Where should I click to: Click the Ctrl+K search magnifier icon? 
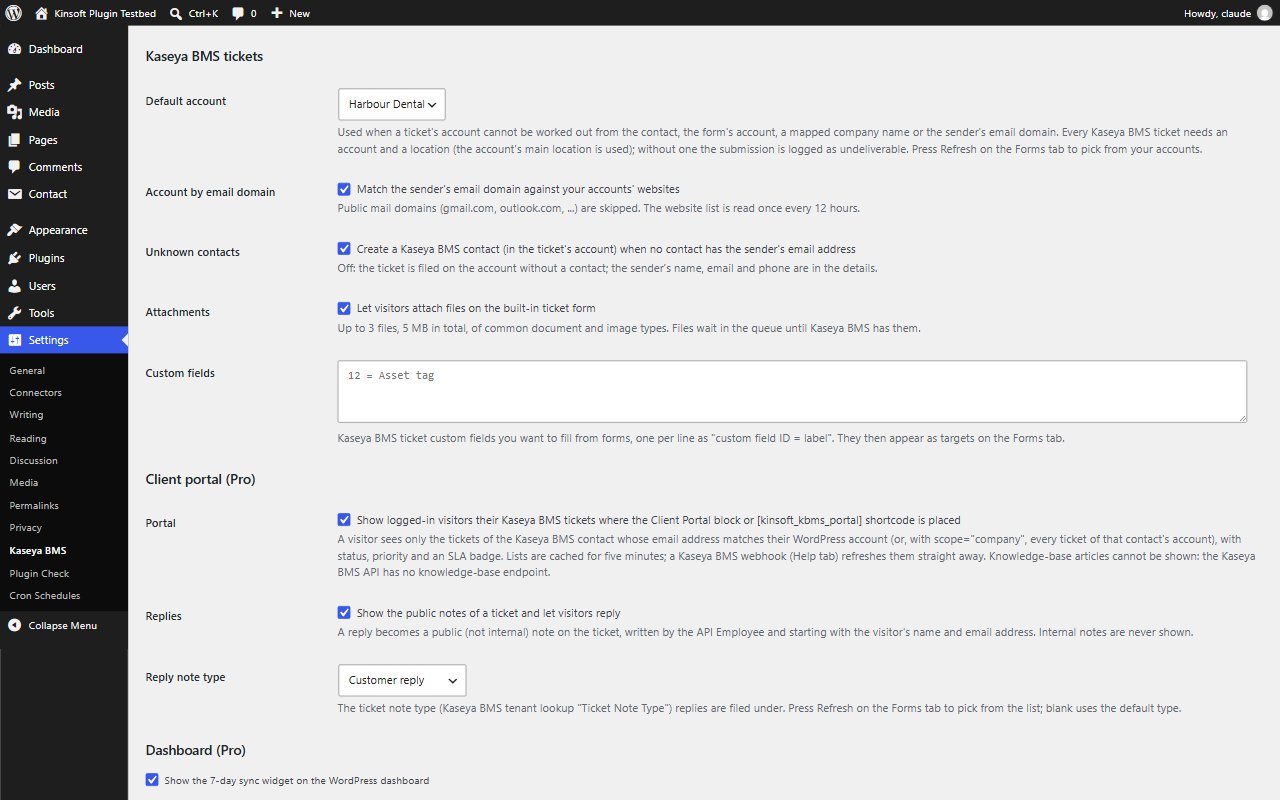[176, 13]
